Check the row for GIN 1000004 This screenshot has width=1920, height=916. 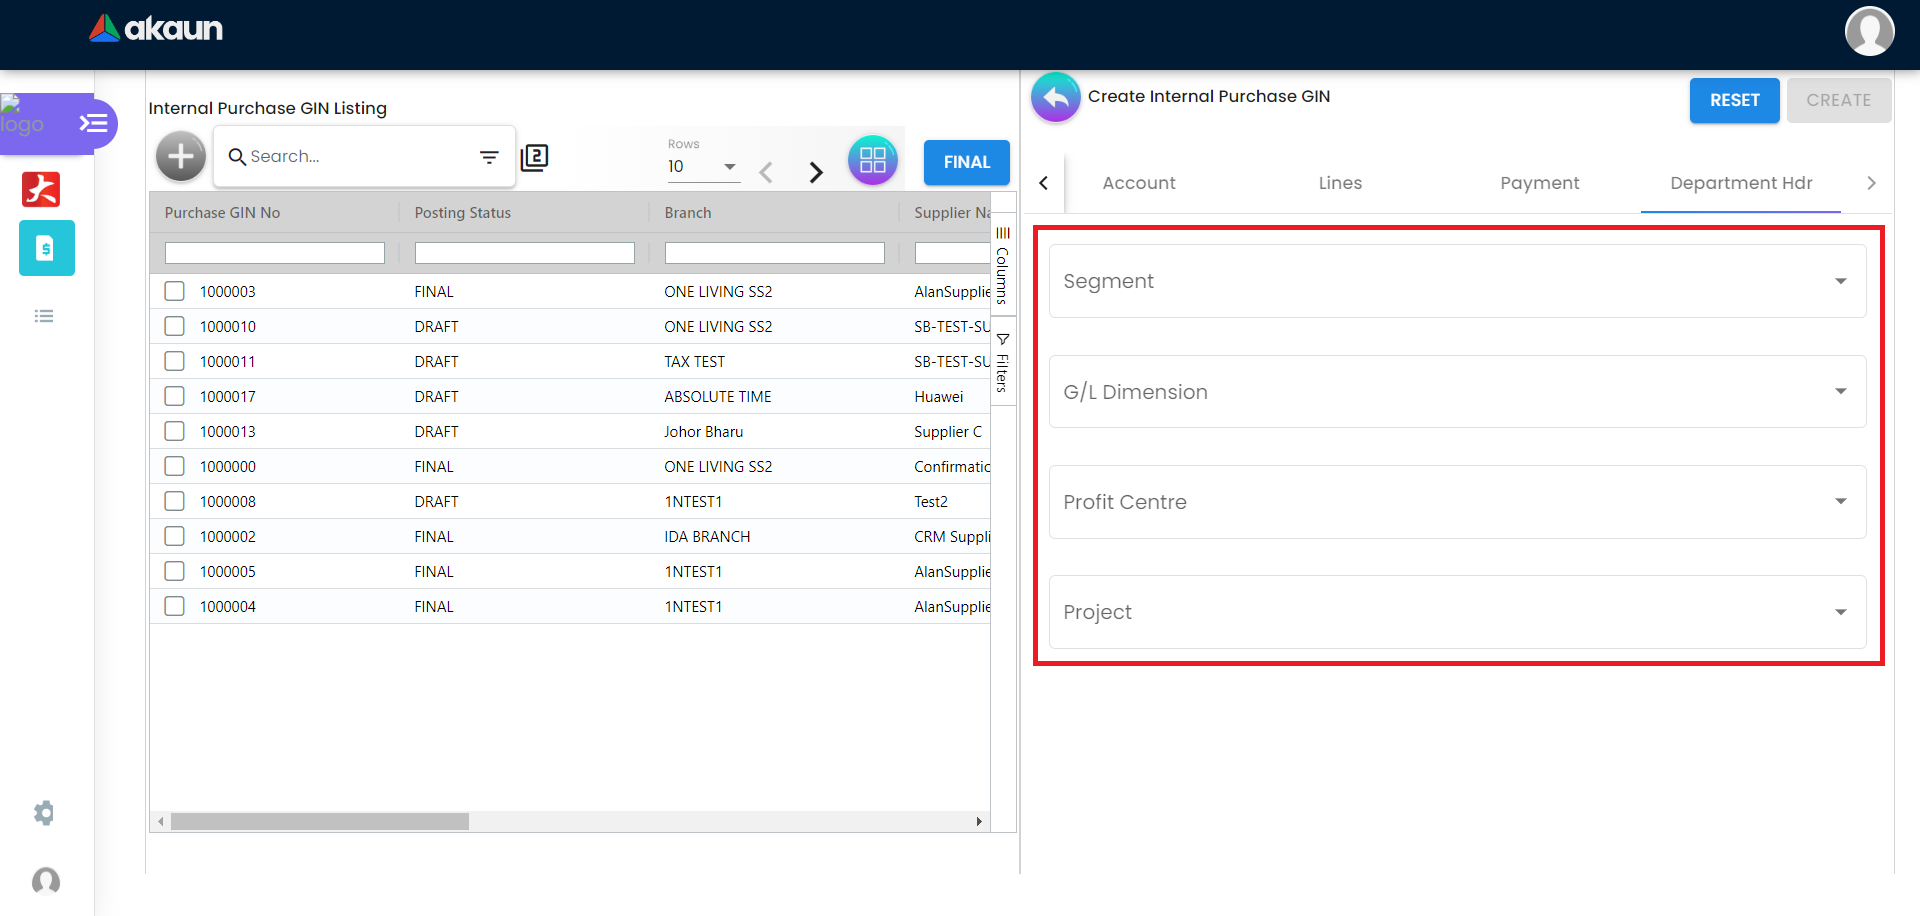(x=175, y=606)
